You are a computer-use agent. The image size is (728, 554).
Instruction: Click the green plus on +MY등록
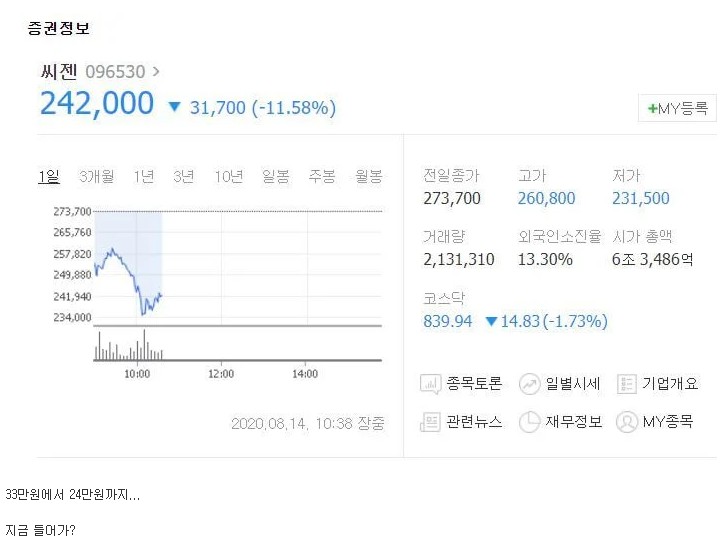(x=652, y=109)
